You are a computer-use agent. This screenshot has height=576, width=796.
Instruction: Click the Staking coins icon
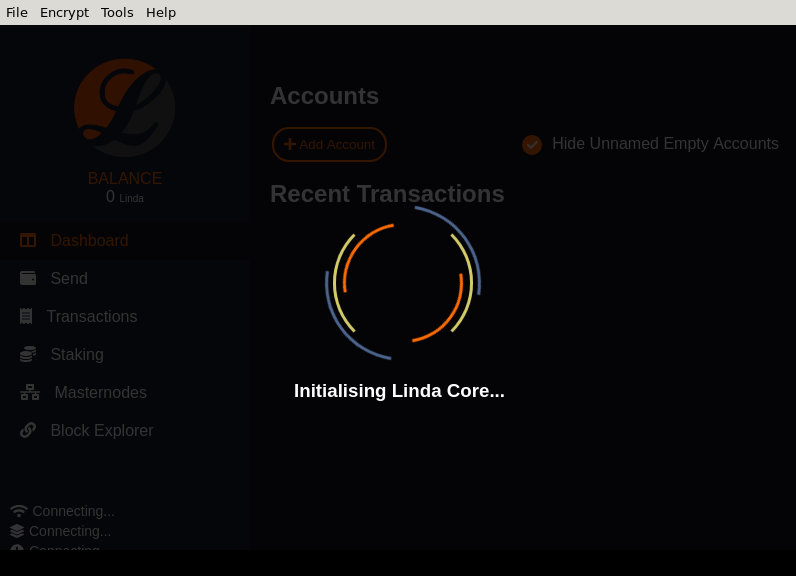tap(28, 354)
